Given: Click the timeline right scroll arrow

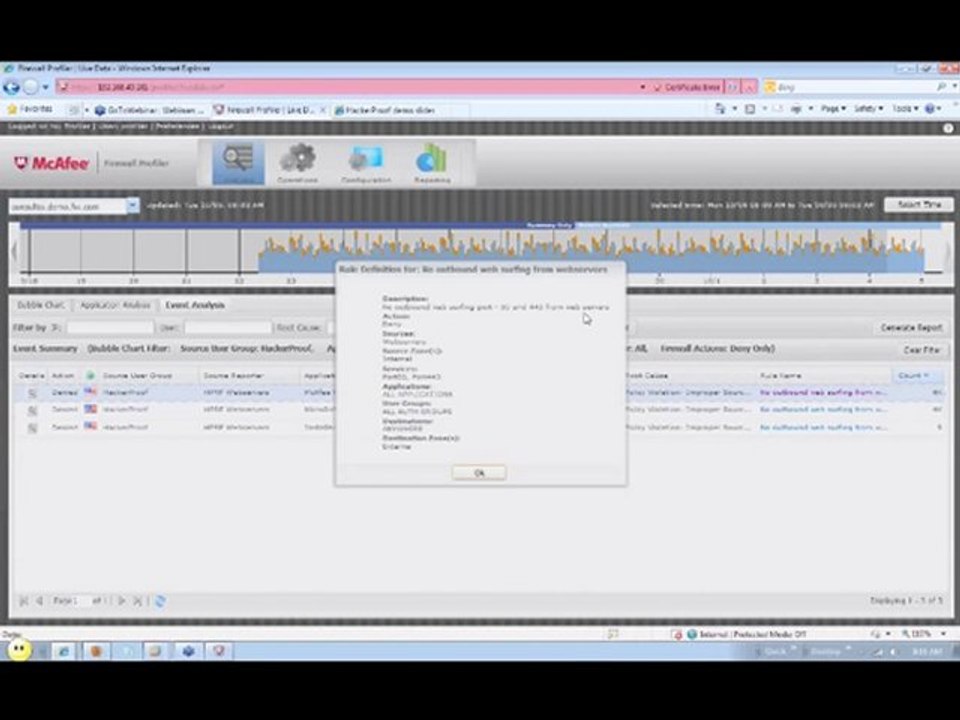Looking at the screenshot, I should (948, 251).
